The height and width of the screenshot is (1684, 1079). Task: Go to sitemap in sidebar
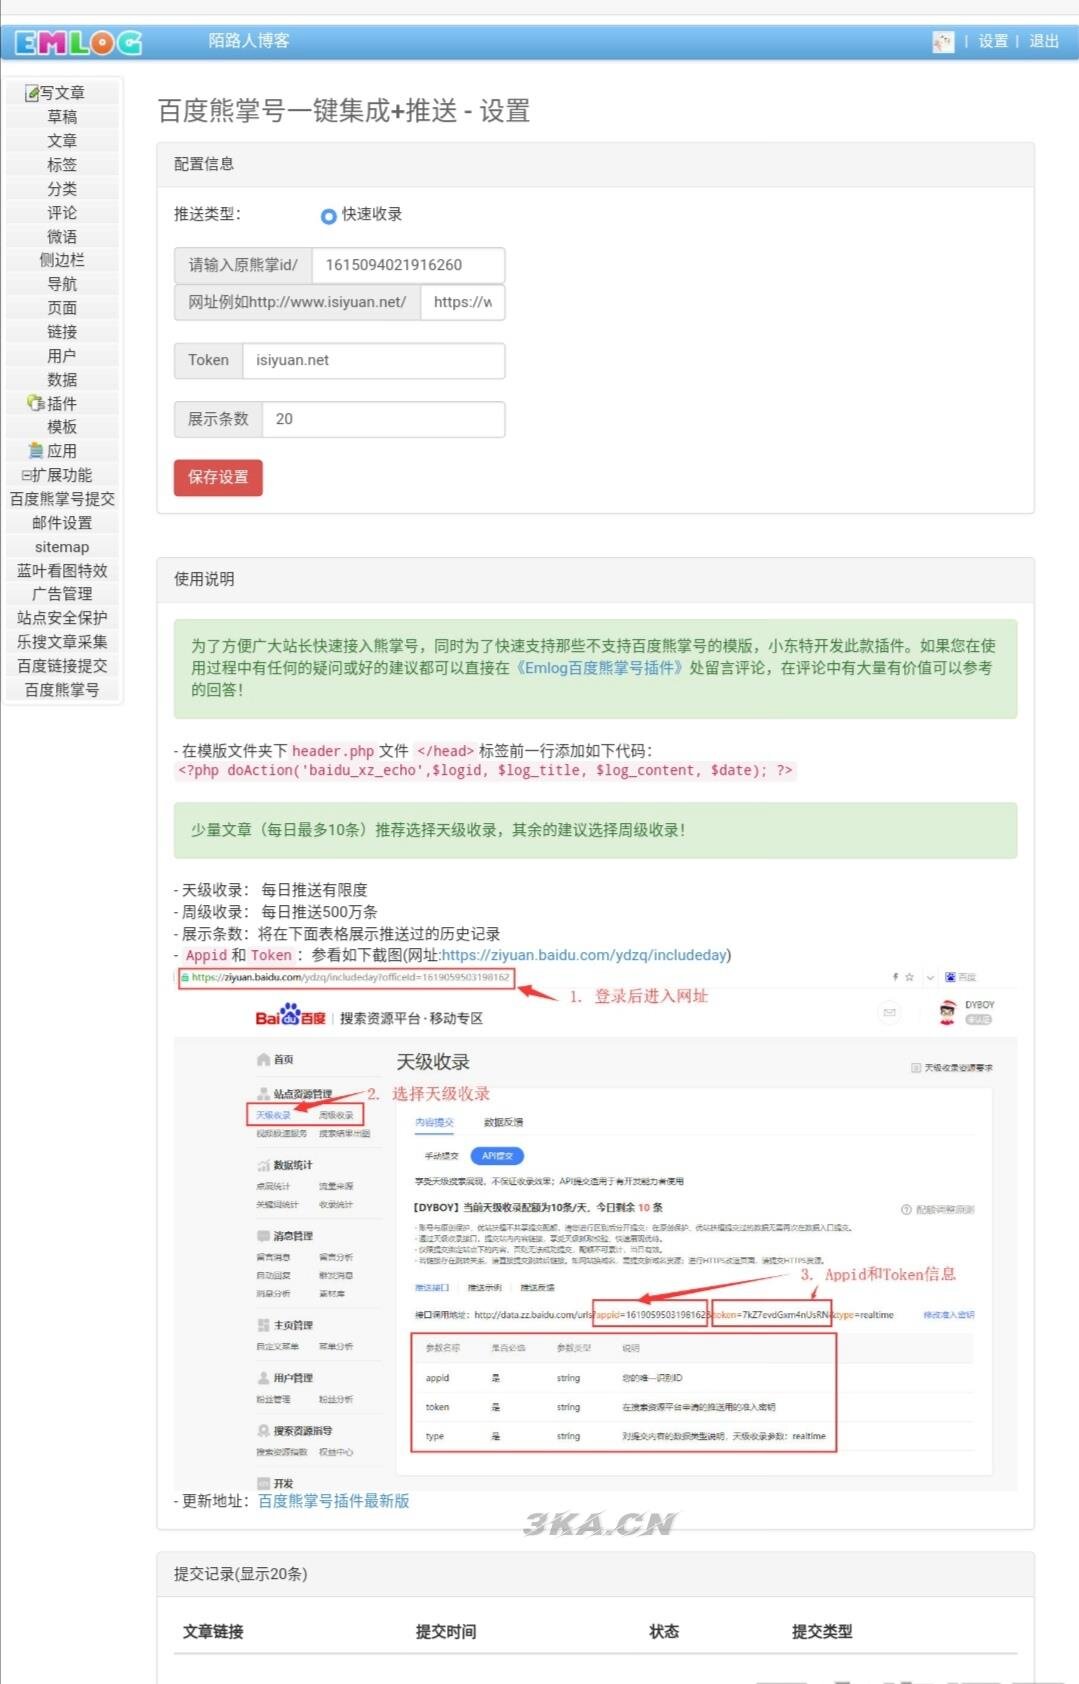62,547
